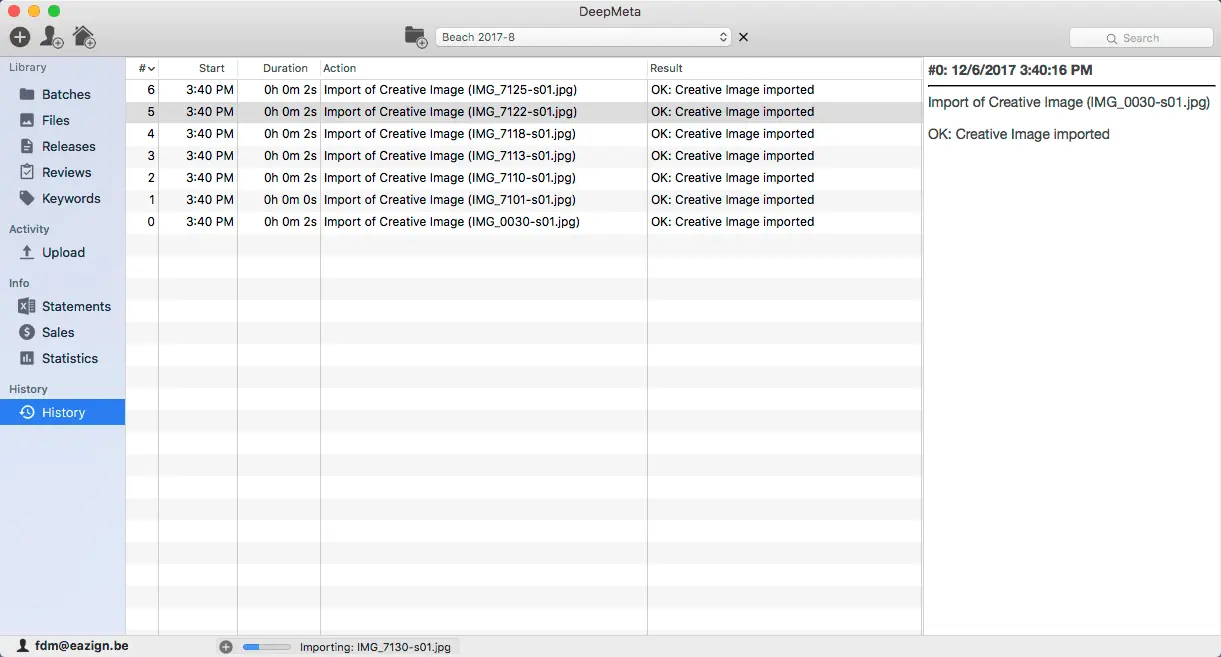This screenshot has width=1221, height=657.
Task: Open Statistics in the sidebar
Action: pos(62,358)
